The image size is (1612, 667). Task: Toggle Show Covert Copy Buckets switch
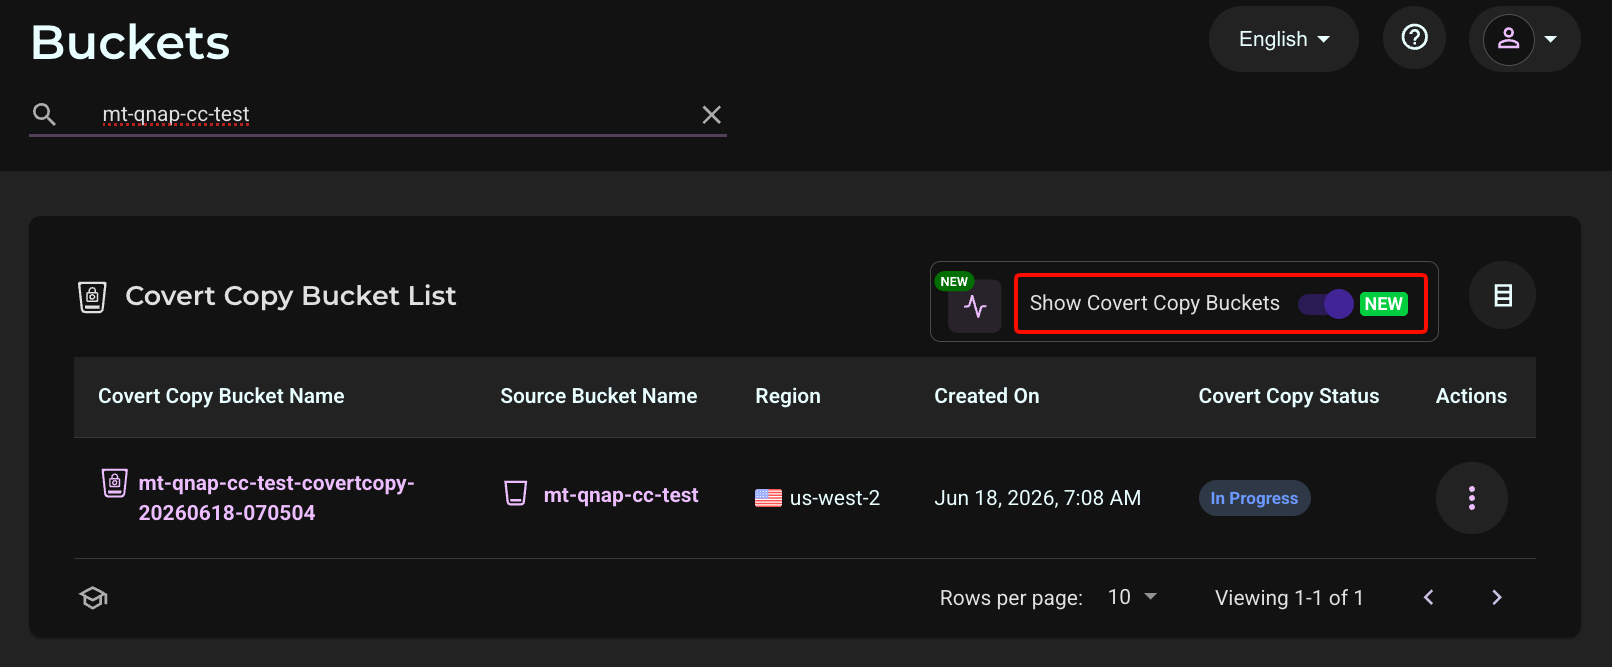tap(1325, 304)
